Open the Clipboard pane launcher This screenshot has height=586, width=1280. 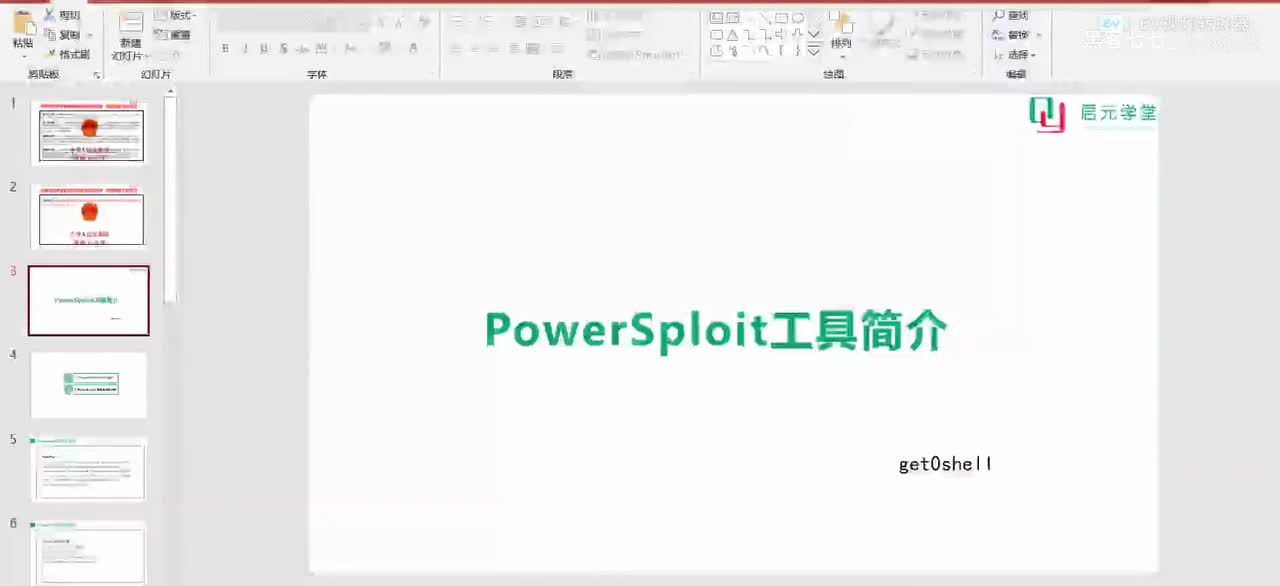(97, 75)
